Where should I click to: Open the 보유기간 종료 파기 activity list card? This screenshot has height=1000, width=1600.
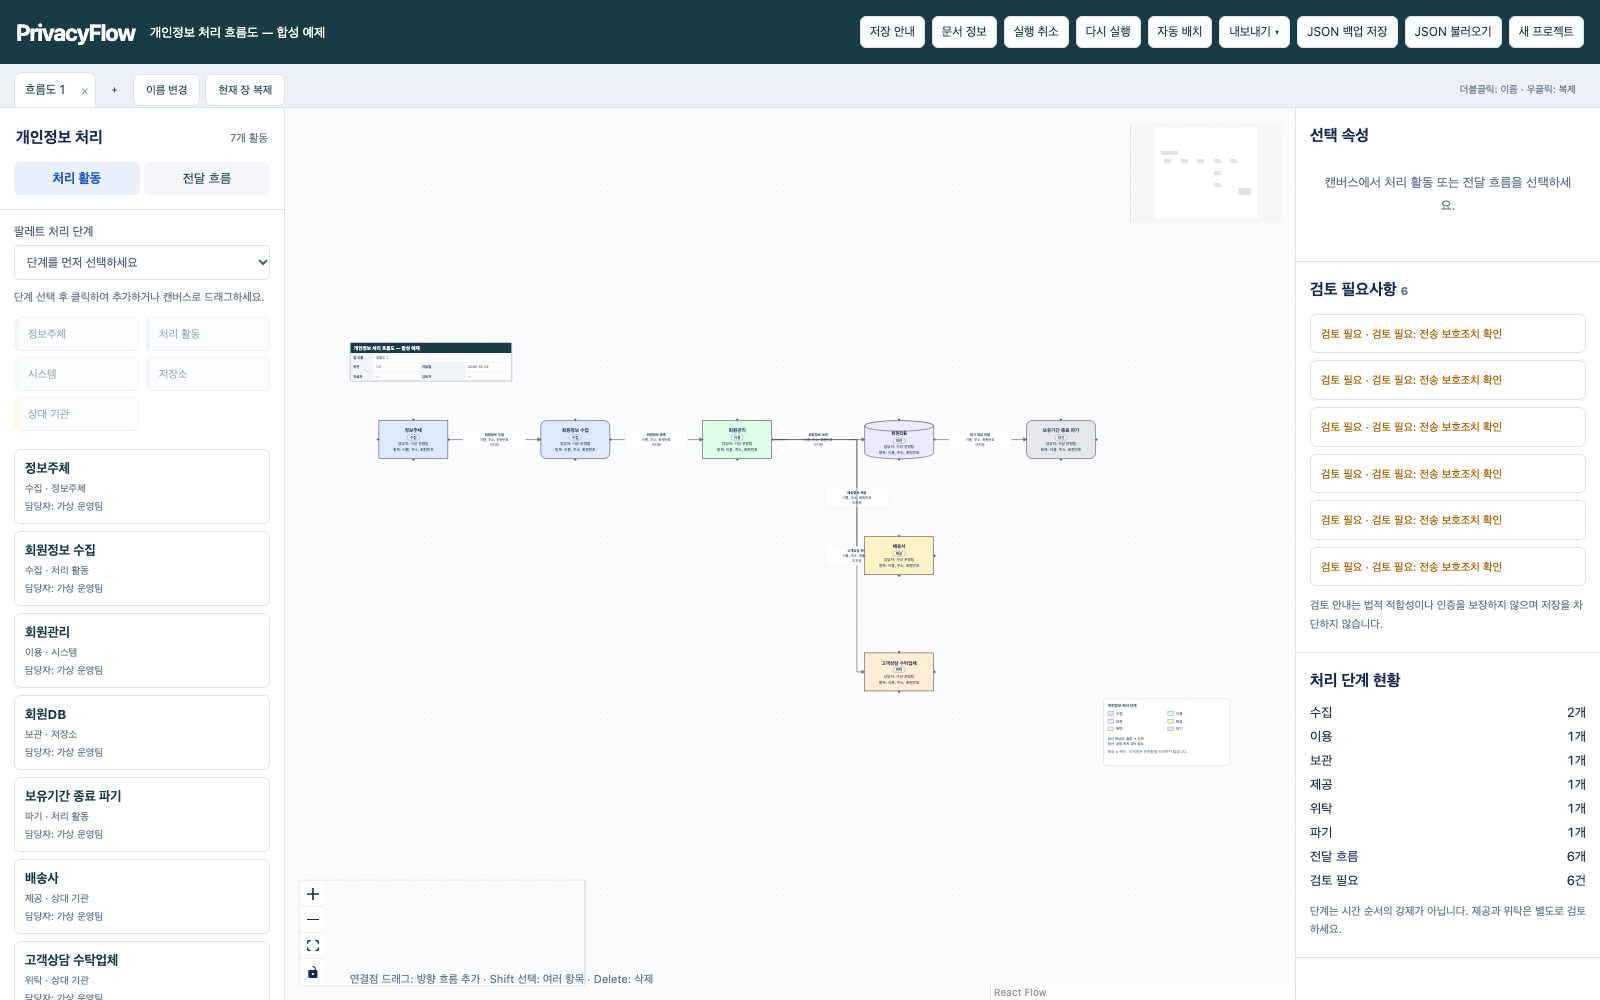(x=142, y=815)
